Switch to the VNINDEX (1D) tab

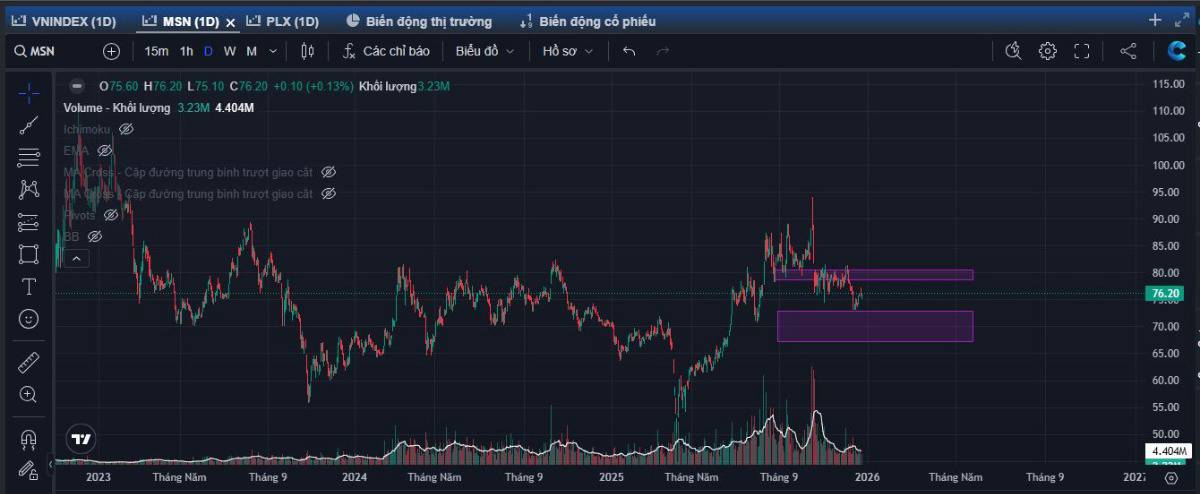pyautogui.click(x=66, y=21)
